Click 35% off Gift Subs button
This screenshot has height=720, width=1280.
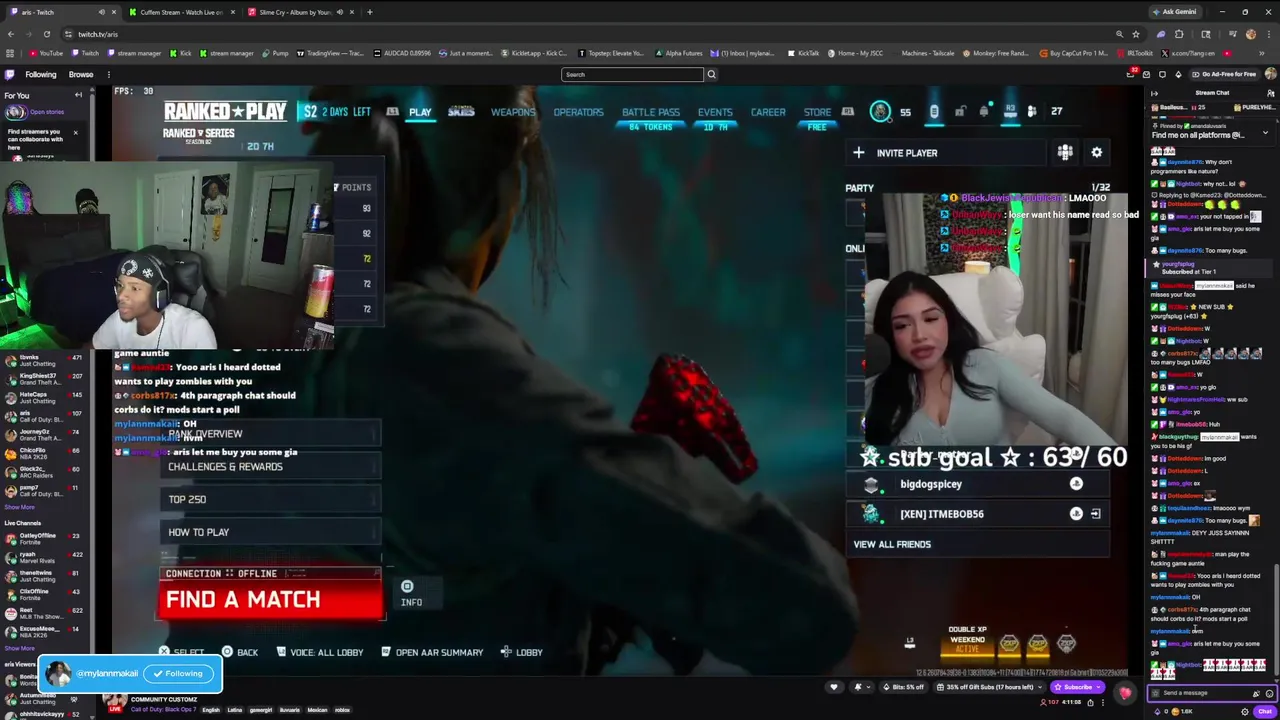click(x=989, y=687)
